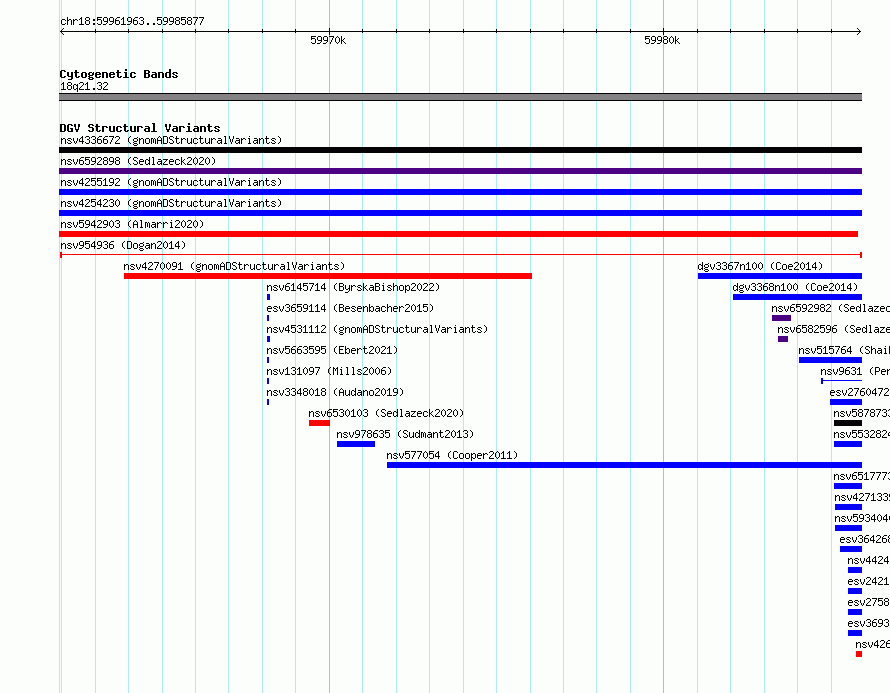The height and width of the screenshot is (693, 890).
Task: Select the blue dgv3368n100 variant bar
Action: tap(797, 297)
